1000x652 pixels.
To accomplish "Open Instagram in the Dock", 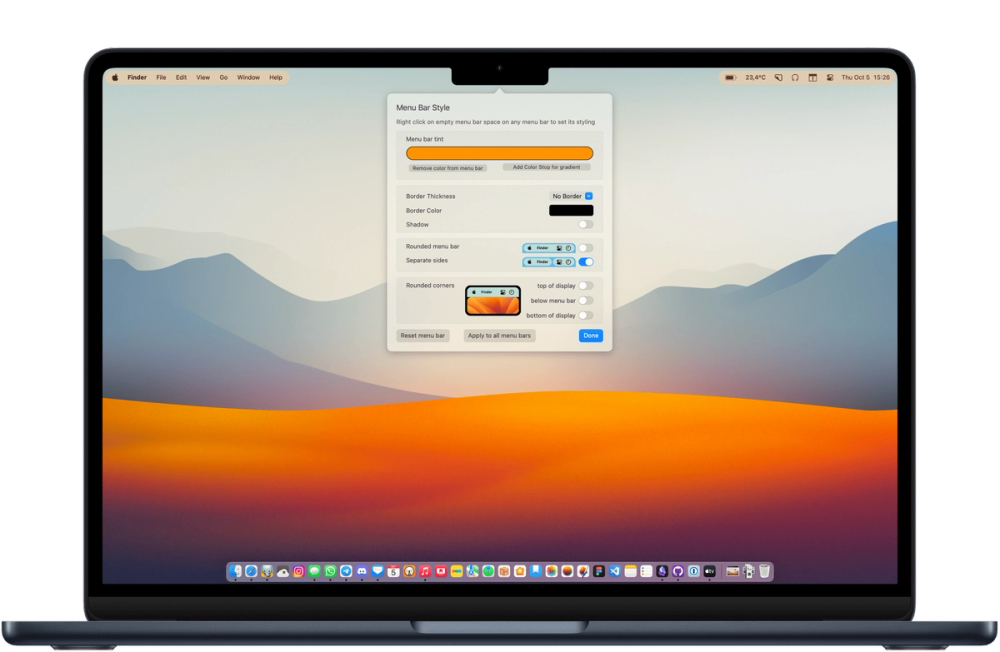I will click(298, 571).
